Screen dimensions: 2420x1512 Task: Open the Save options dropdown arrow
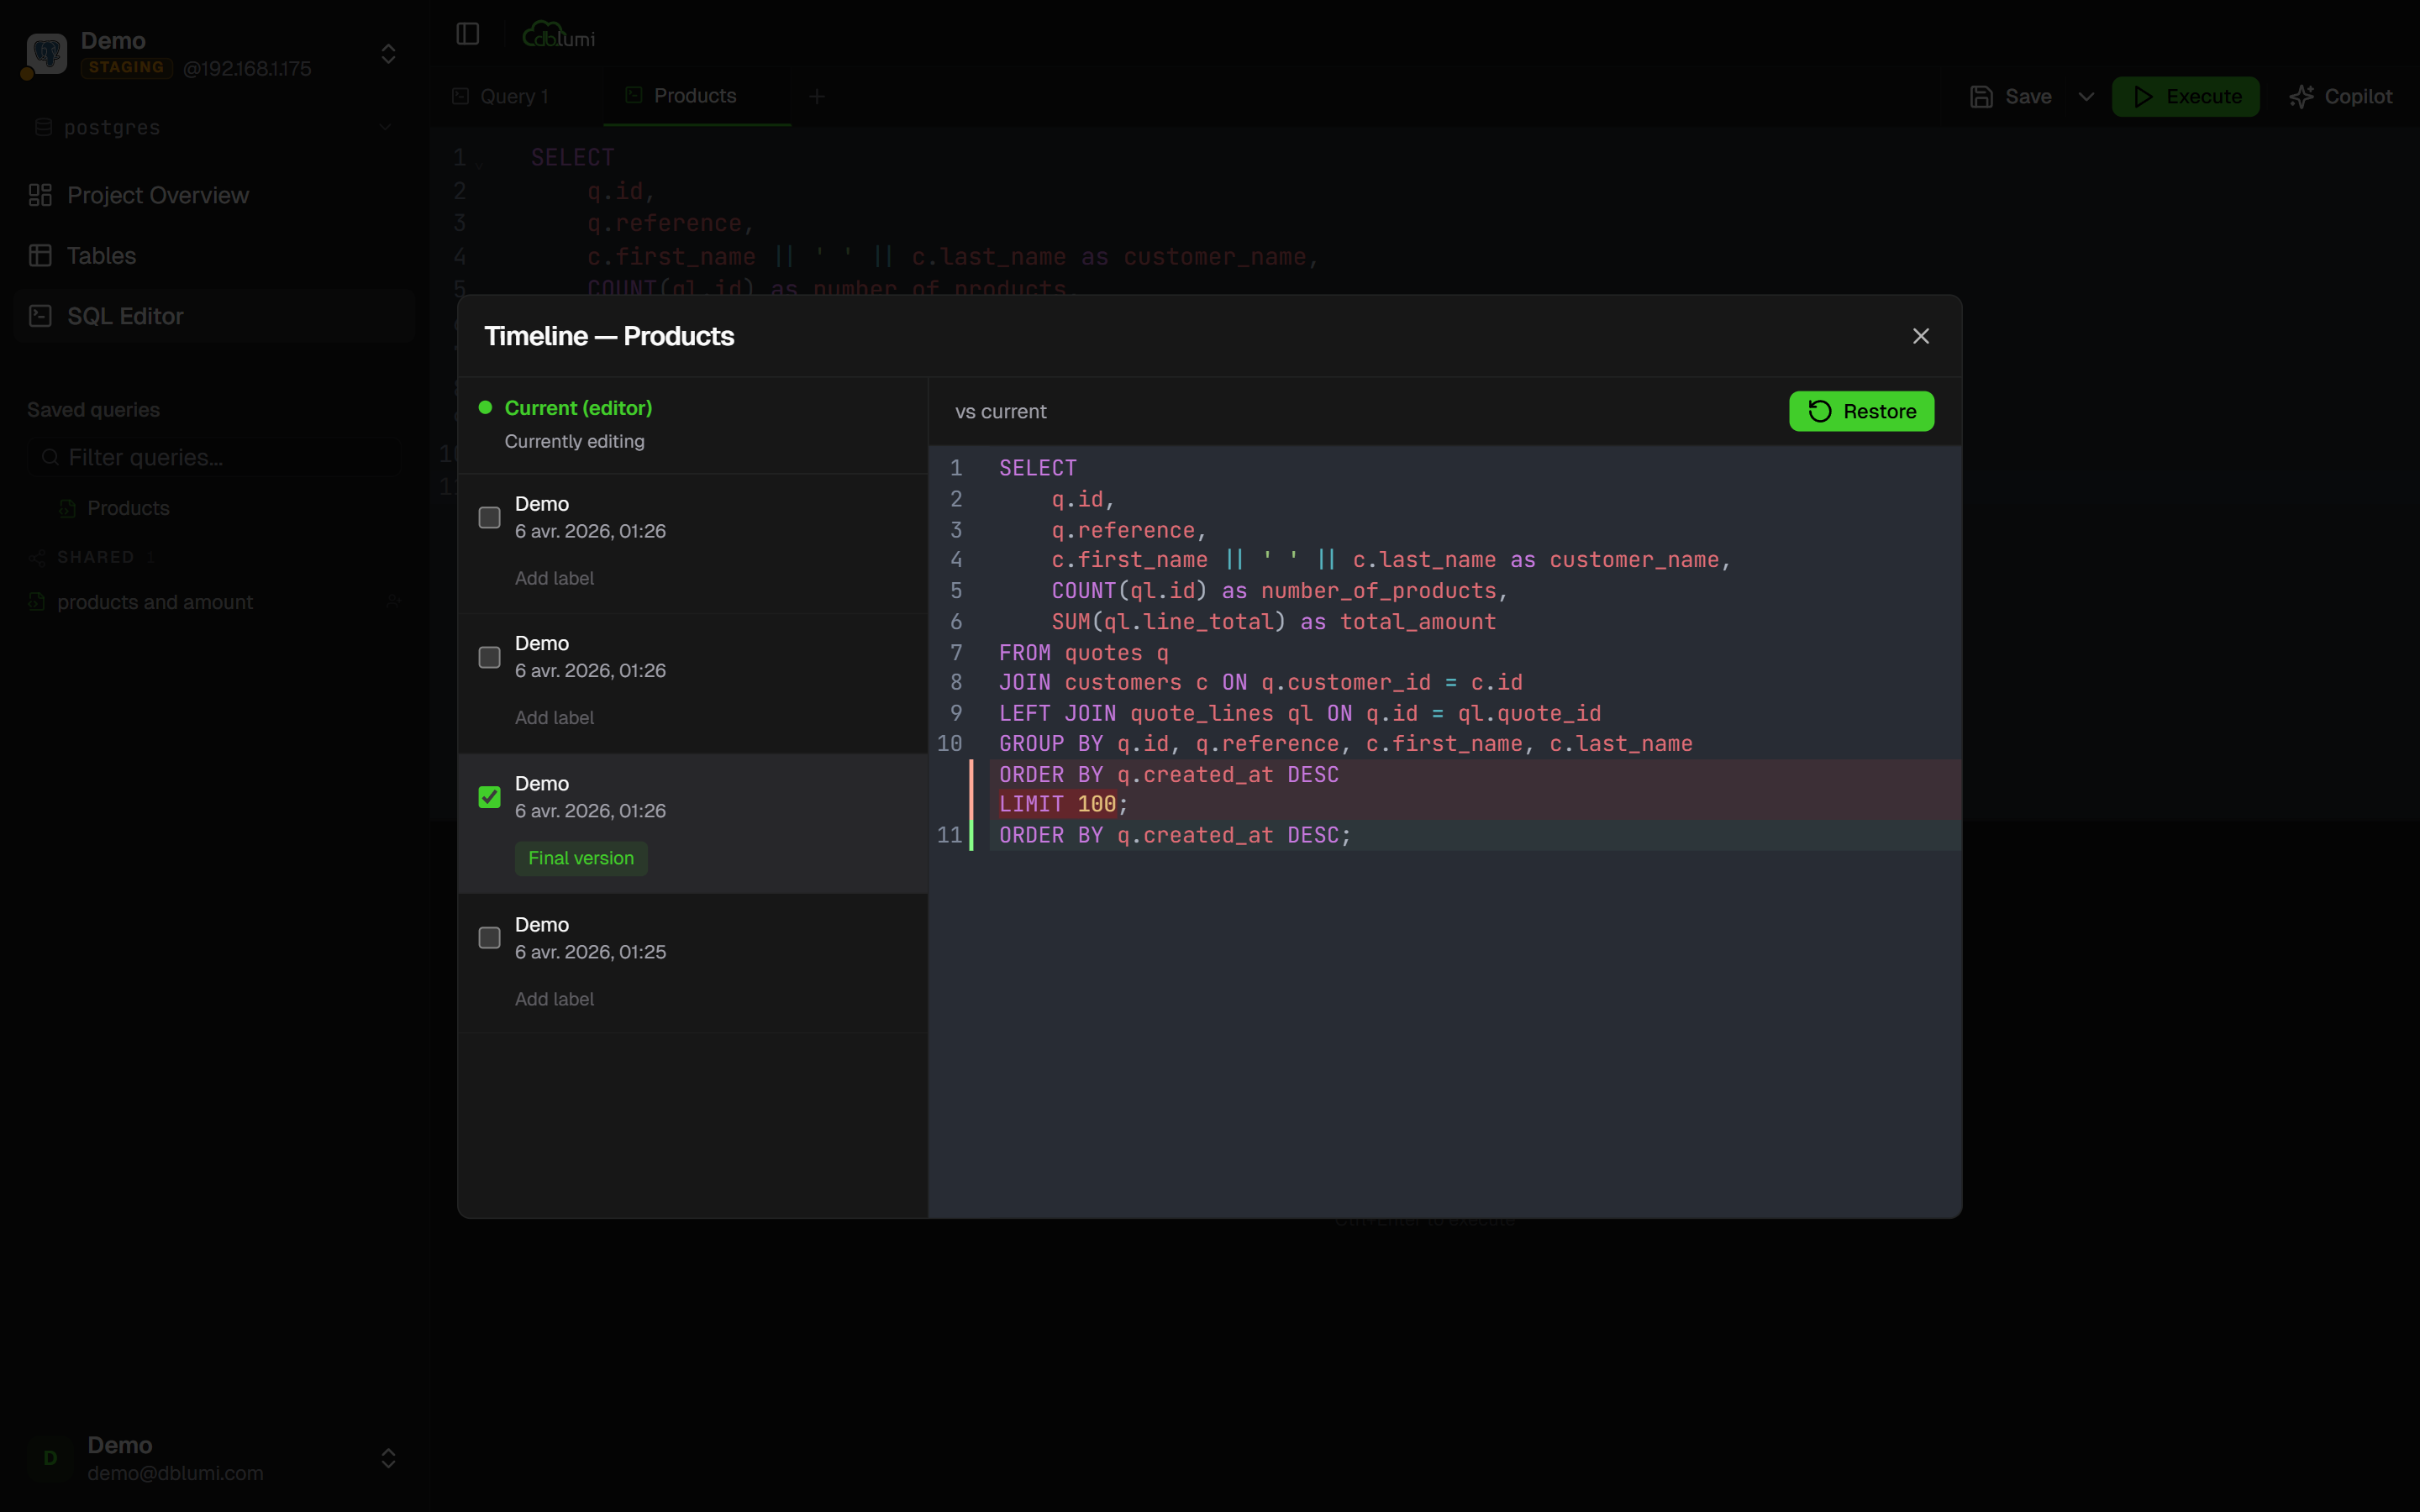coord(2086,96)
